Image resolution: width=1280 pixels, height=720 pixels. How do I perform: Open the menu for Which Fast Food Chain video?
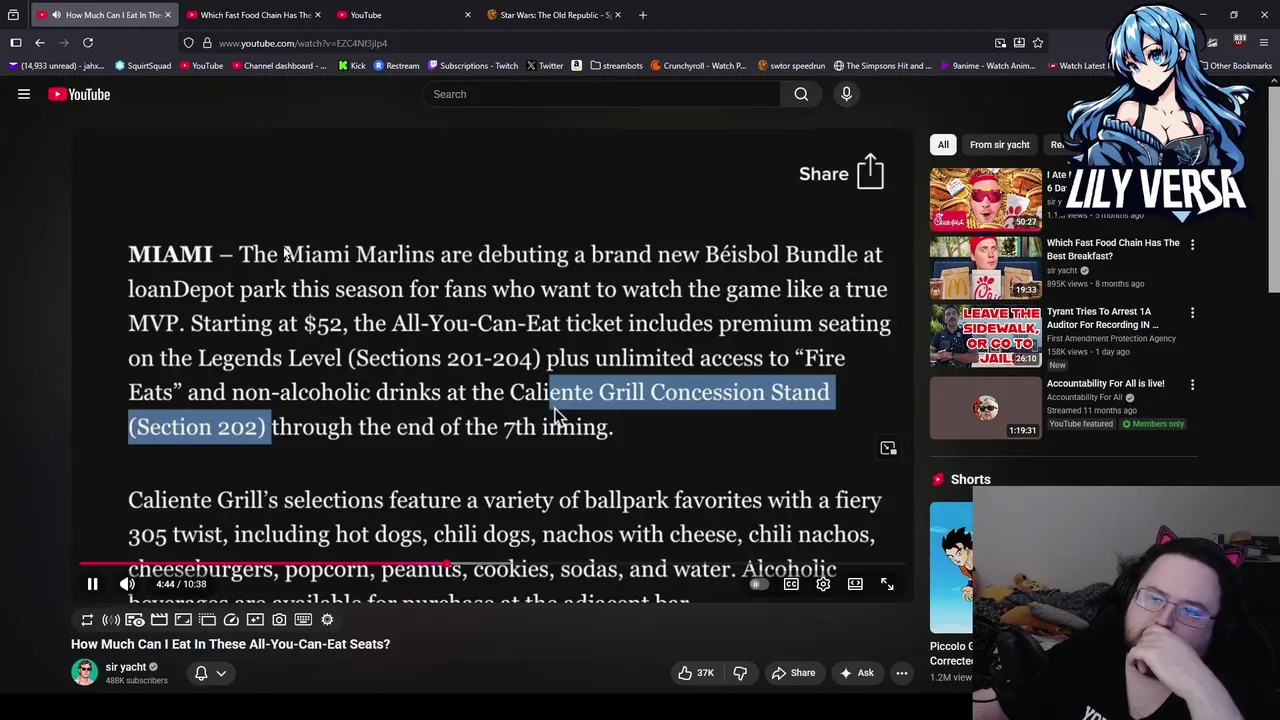[1192, 244]
